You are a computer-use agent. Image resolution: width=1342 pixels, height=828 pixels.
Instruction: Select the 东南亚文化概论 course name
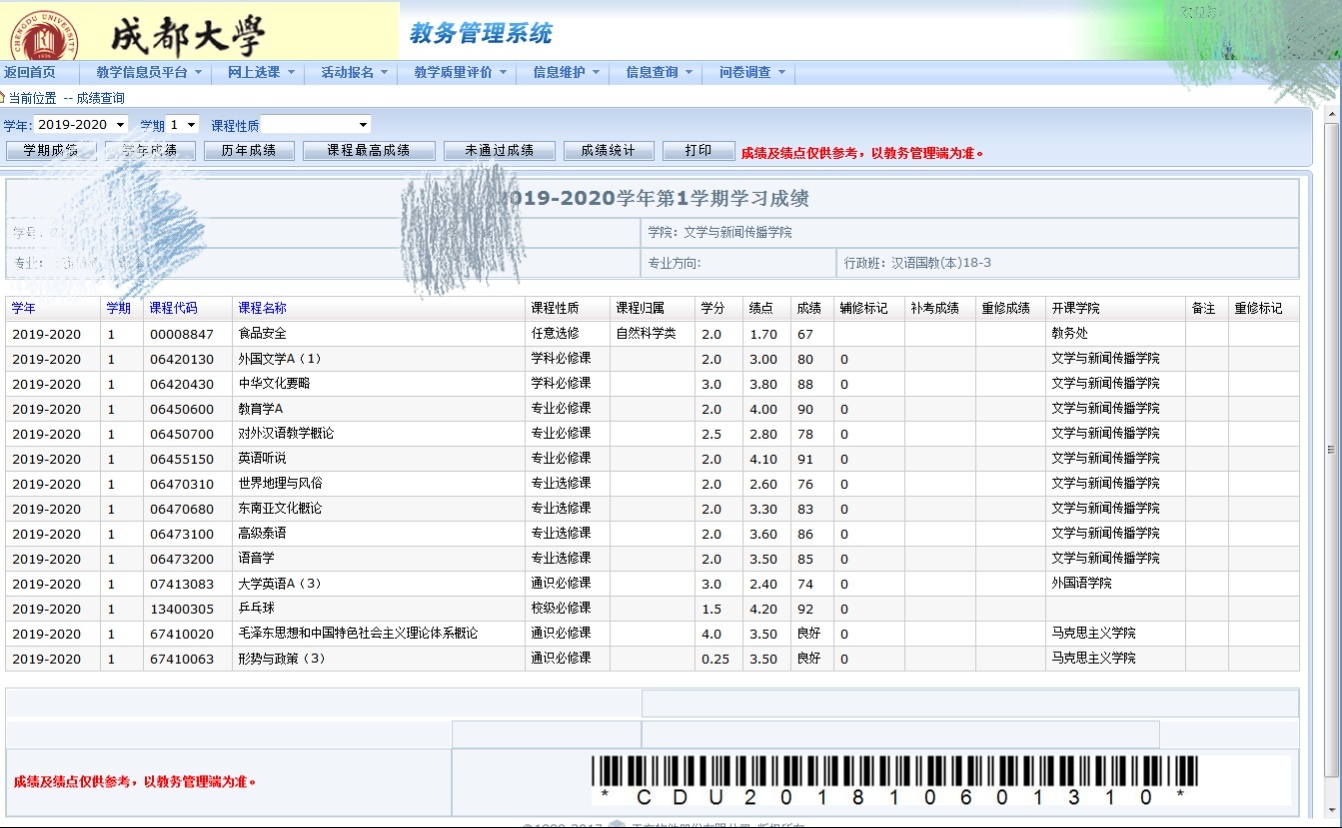point(280,509)
